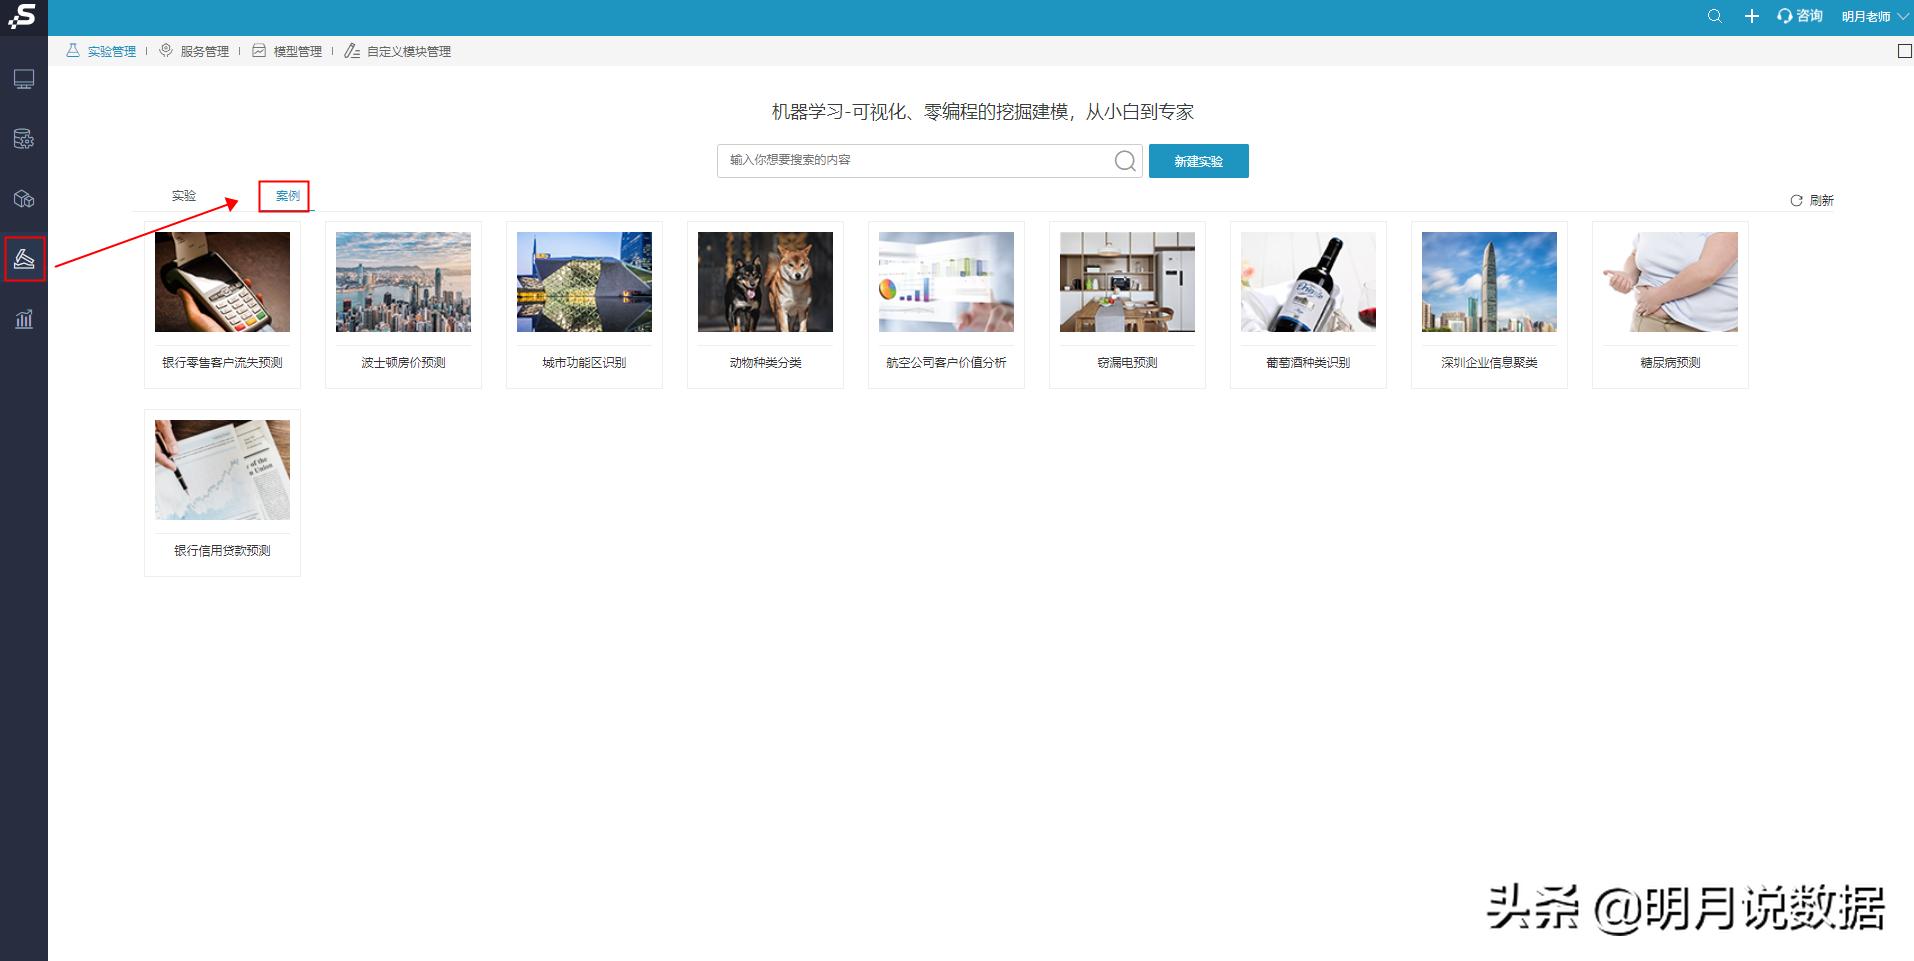This screenshot has height=961, width=1914.
Task: Open the machine learning module sidebar icon
Action: [x=24, y=259]
